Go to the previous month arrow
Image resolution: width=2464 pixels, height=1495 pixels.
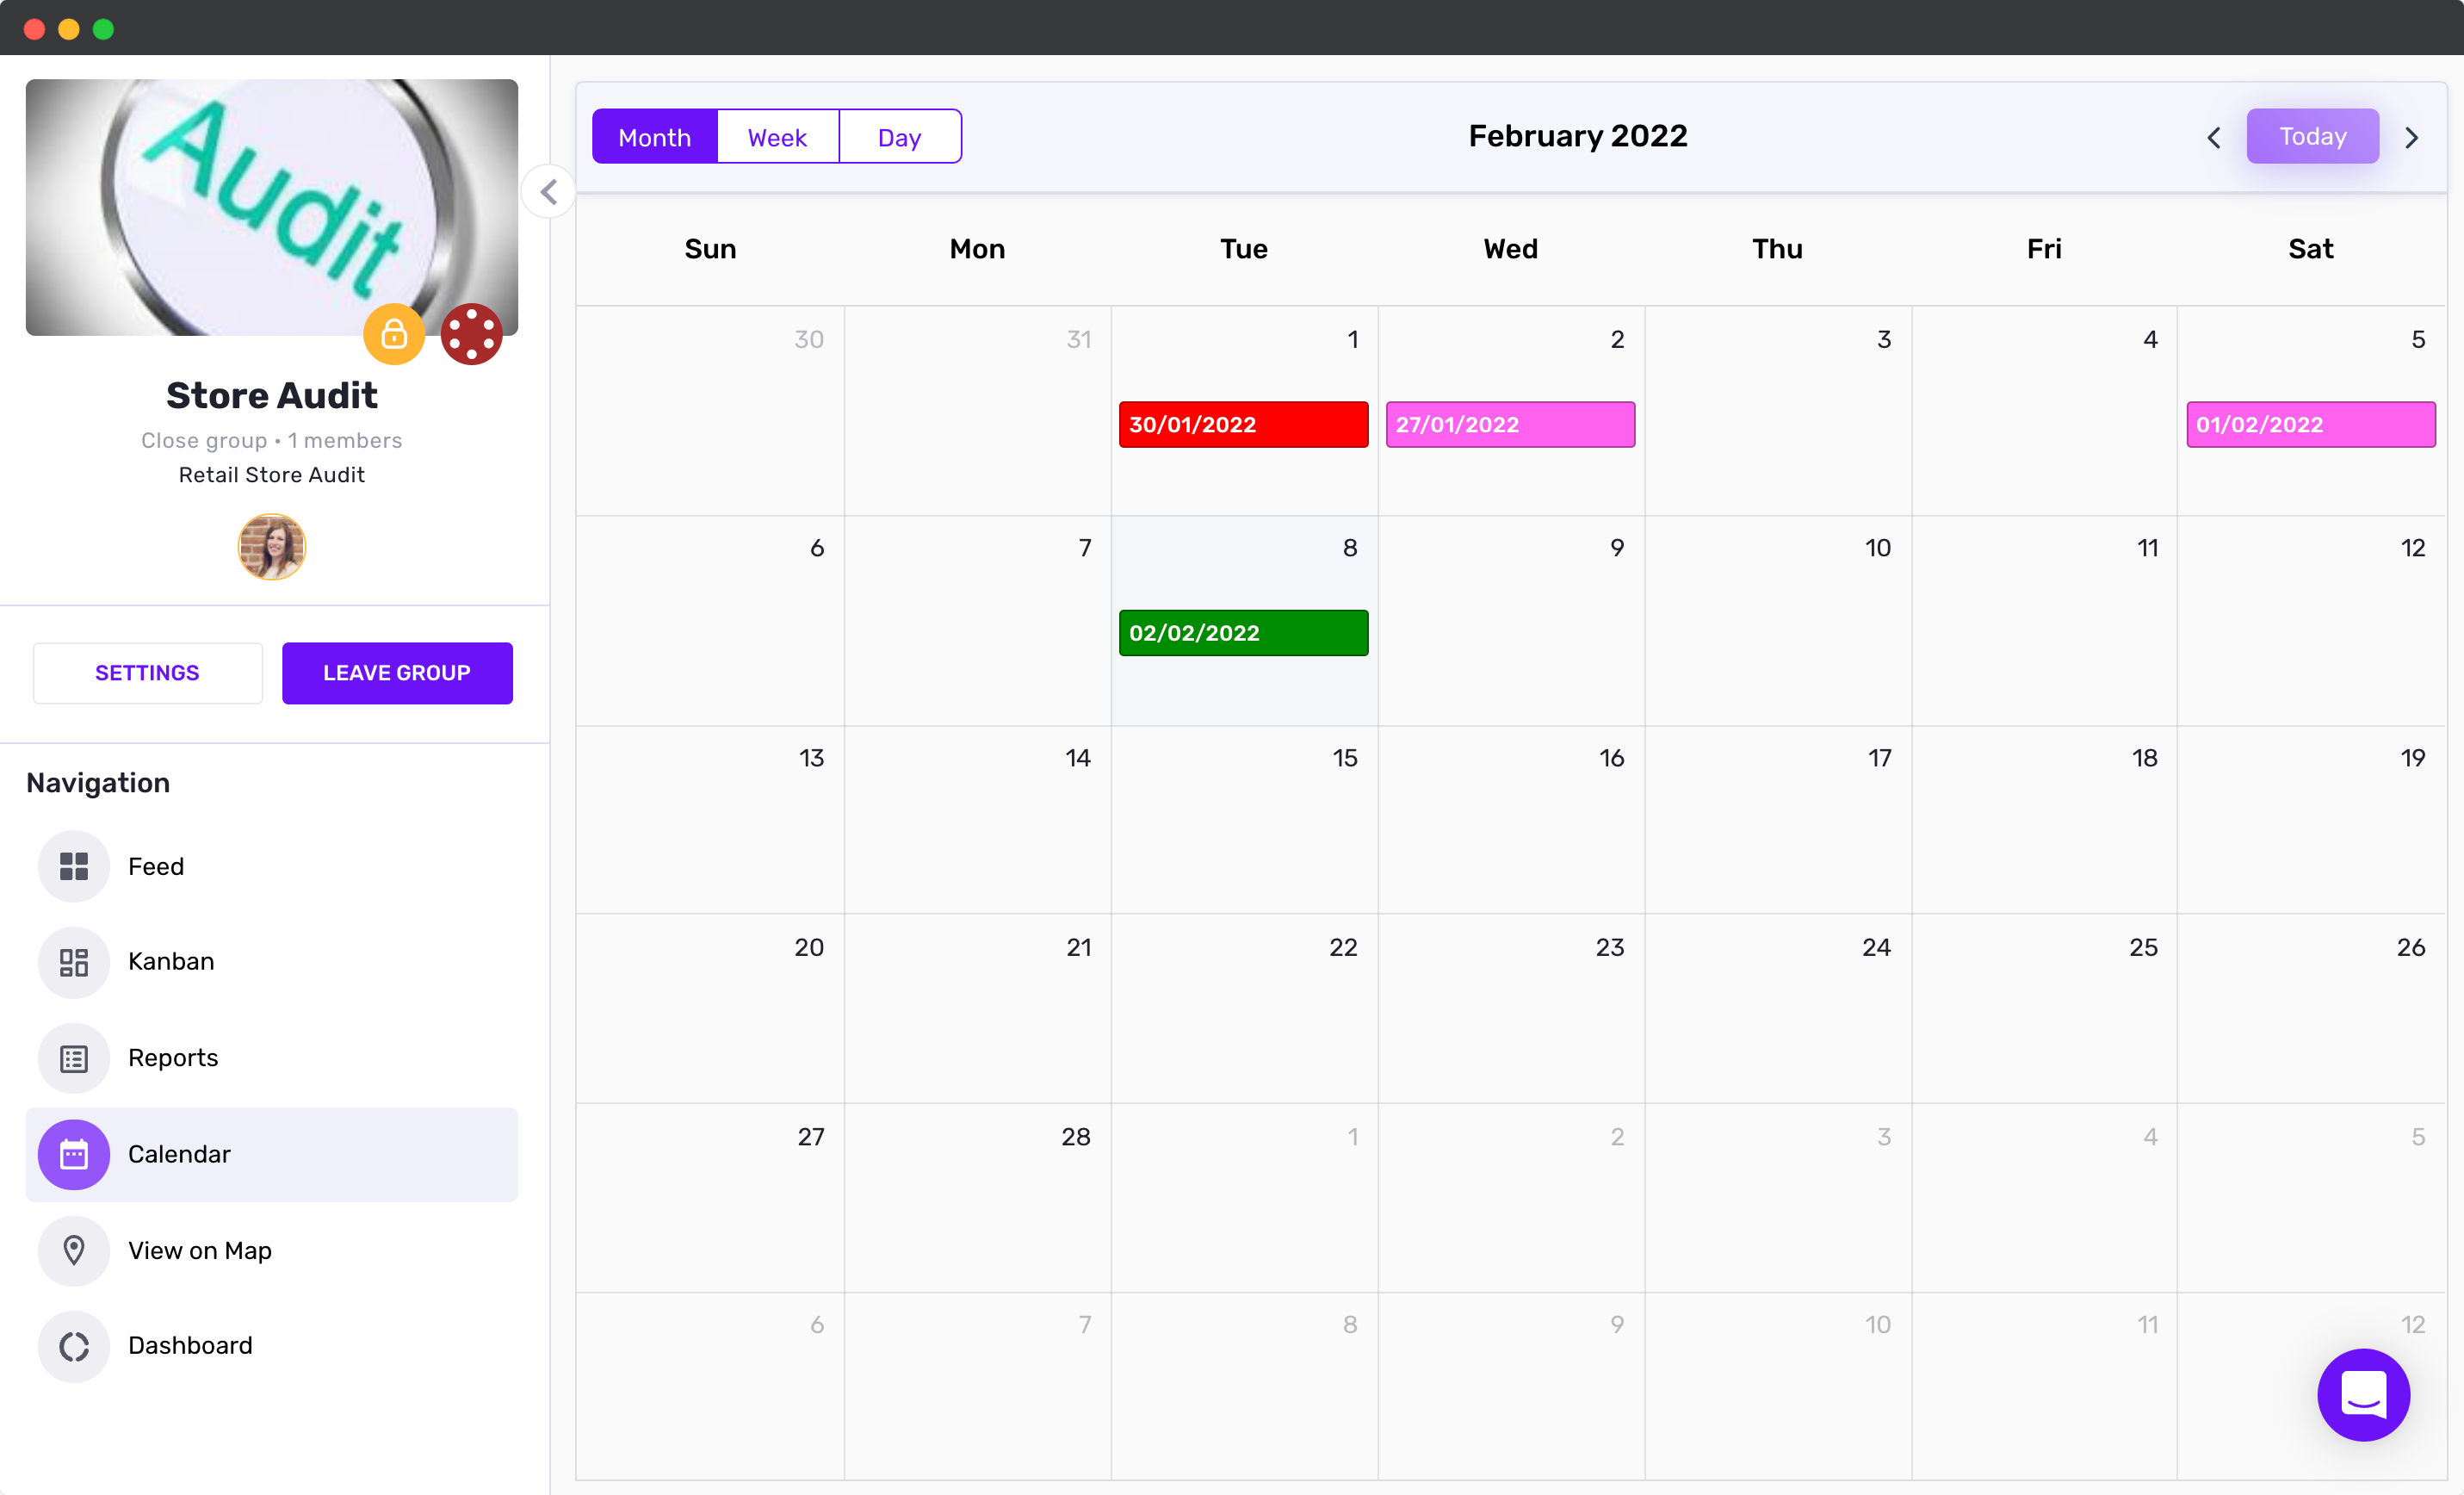point(2213,137)
